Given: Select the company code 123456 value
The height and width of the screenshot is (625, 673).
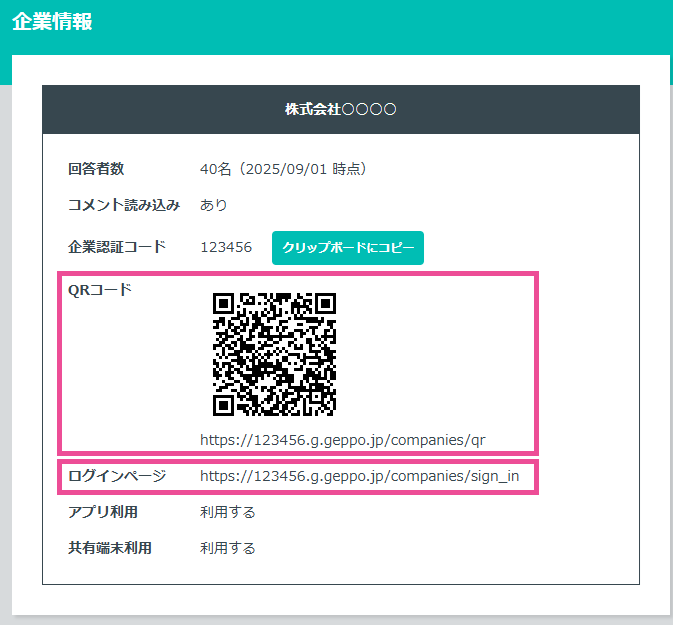Looking at the screenshot, I should tap(226, 247).
